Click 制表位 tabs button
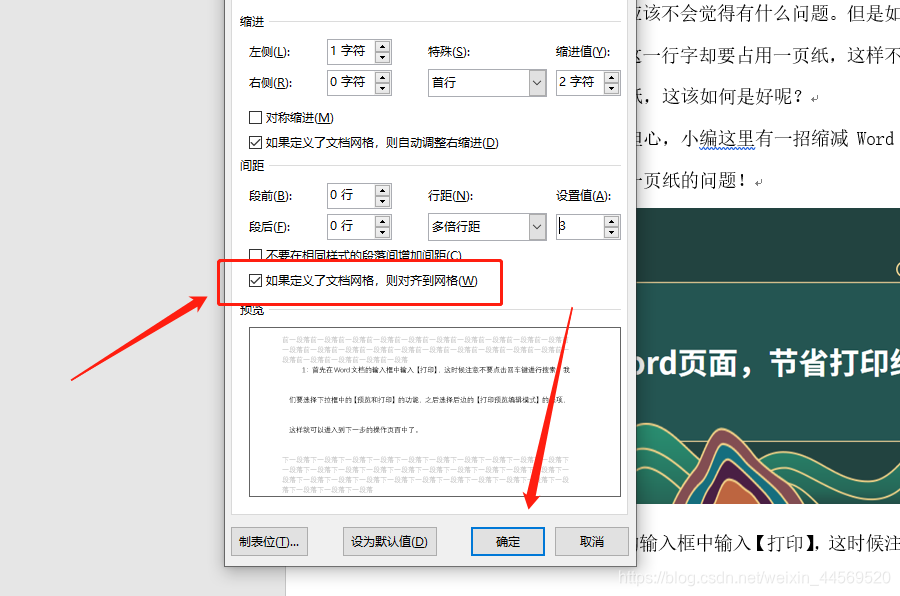Screen dimensions: 900x596 click(x=269, y=541)
